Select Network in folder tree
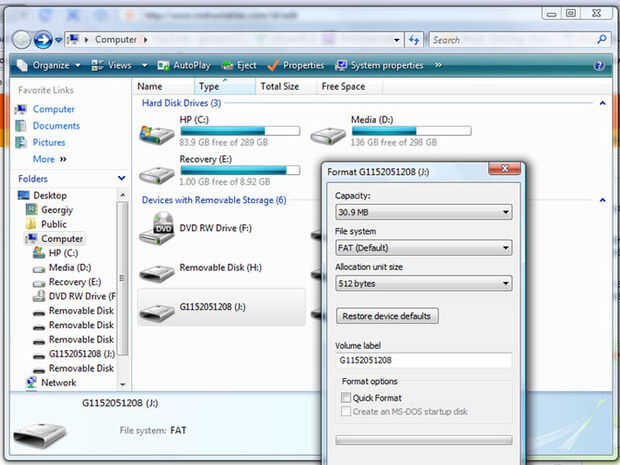This screenshot has height=465, width=620. click(59, 383)
